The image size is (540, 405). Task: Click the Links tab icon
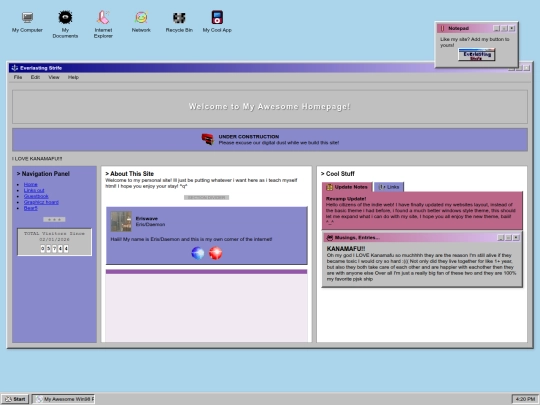click(x=382, y=187)
